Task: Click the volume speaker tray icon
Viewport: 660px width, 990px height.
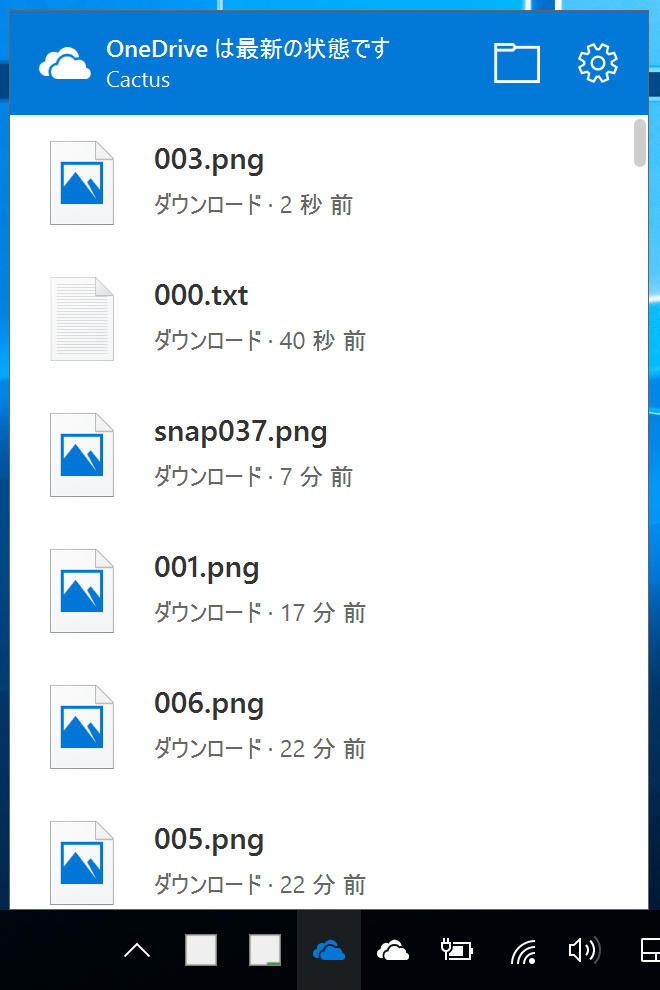Action: coord(584,950)
